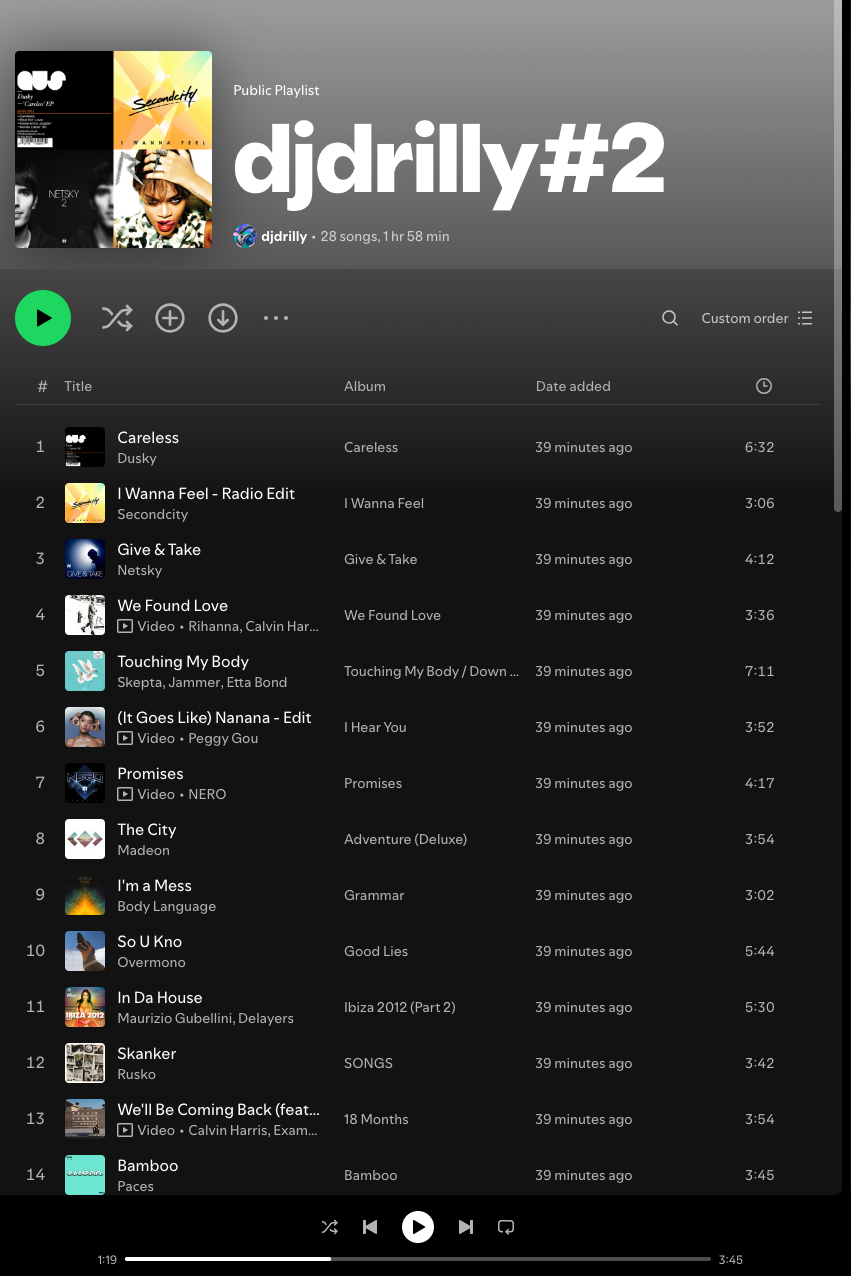Toggle shuffle in the bottom player bar
The height and width of the screenshot is (1276, 851).
329,1227
